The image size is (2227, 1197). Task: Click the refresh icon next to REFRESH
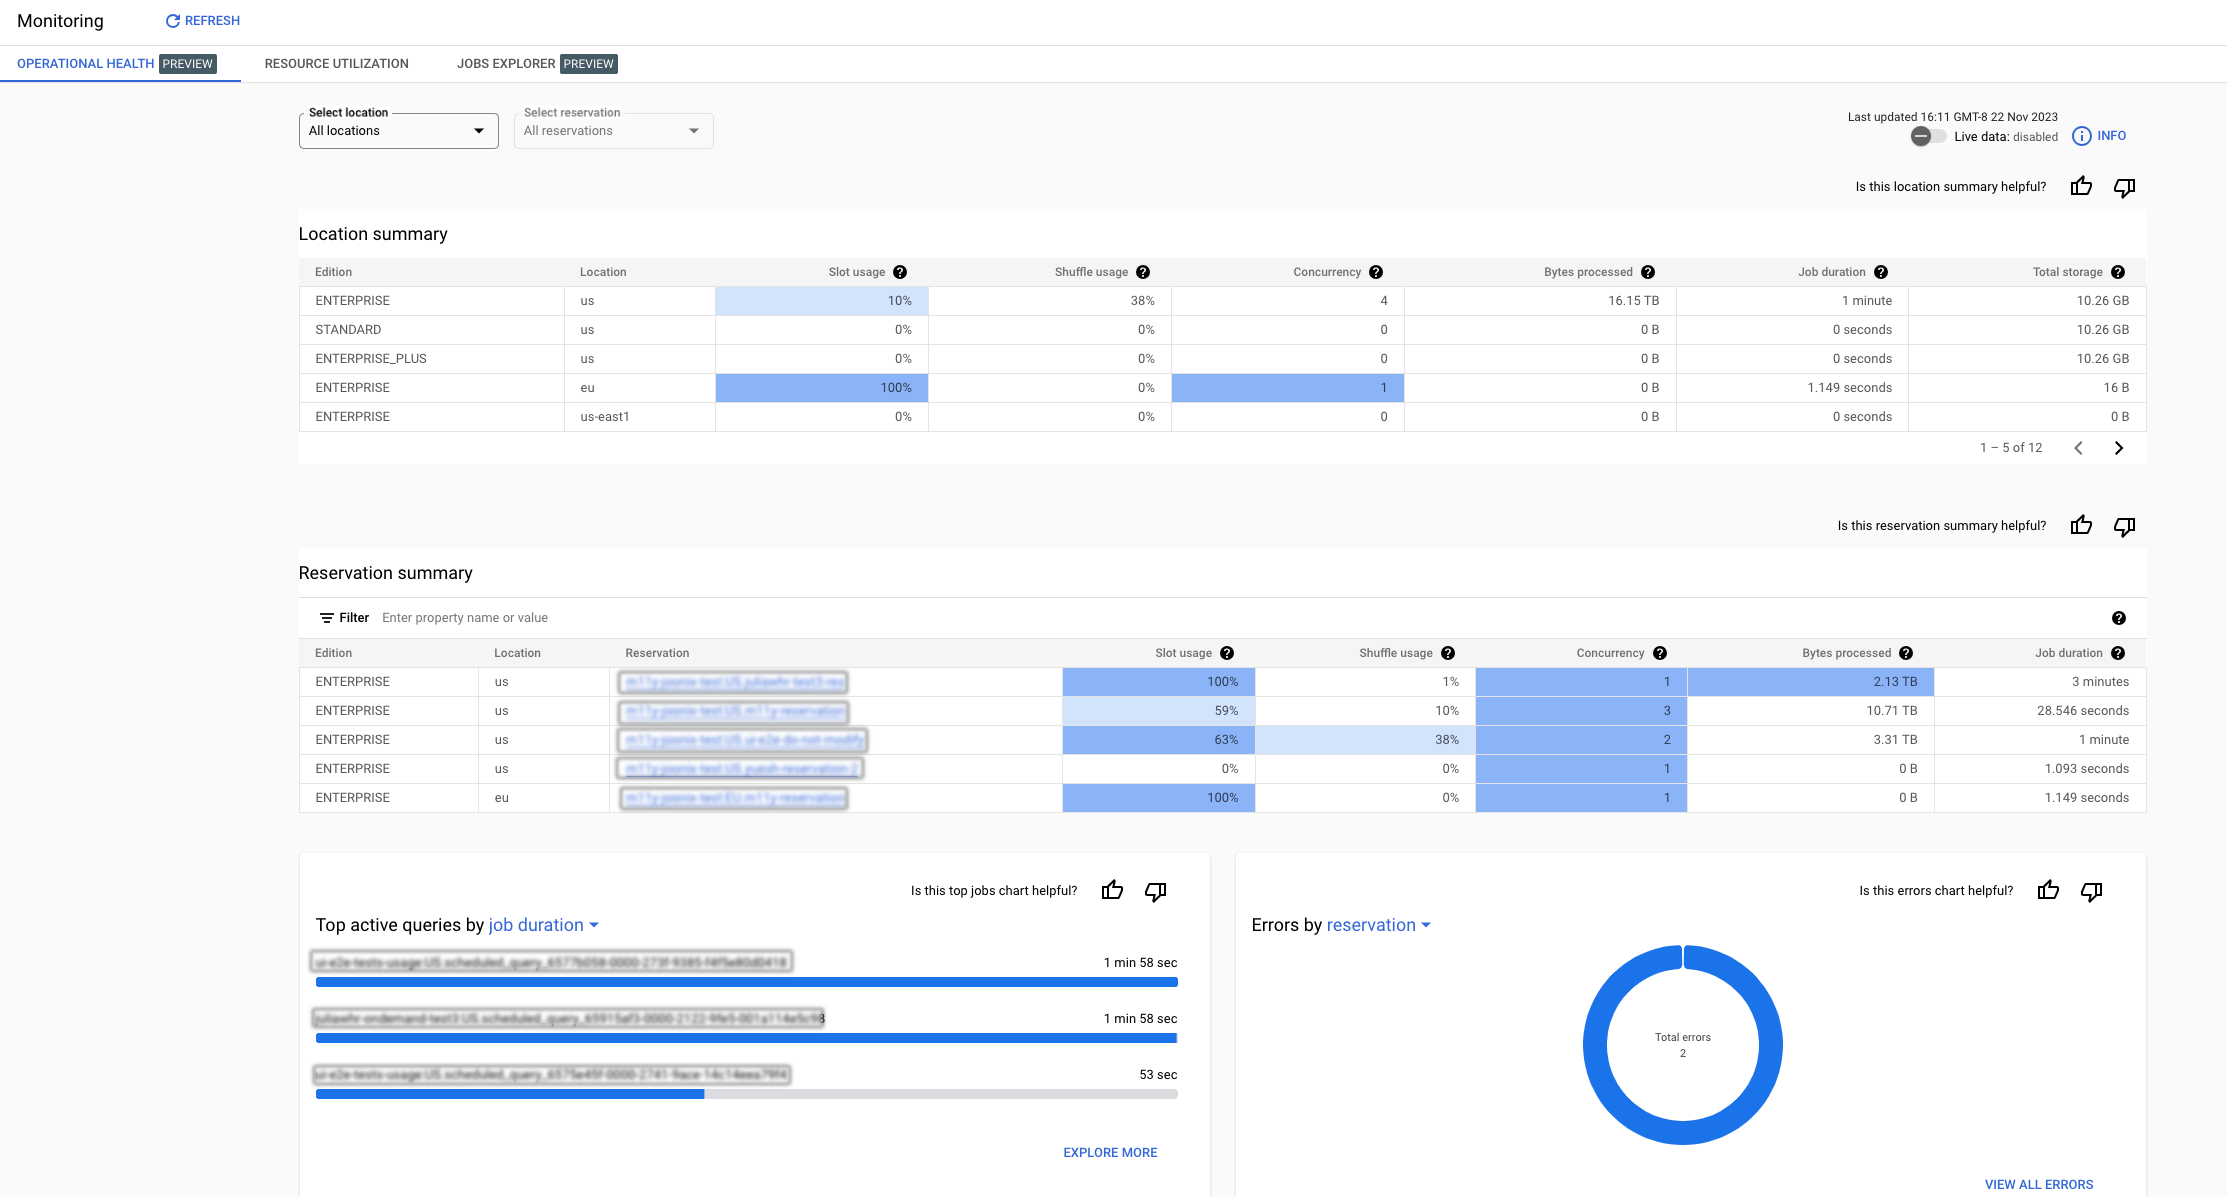click(x=172, y=21)
